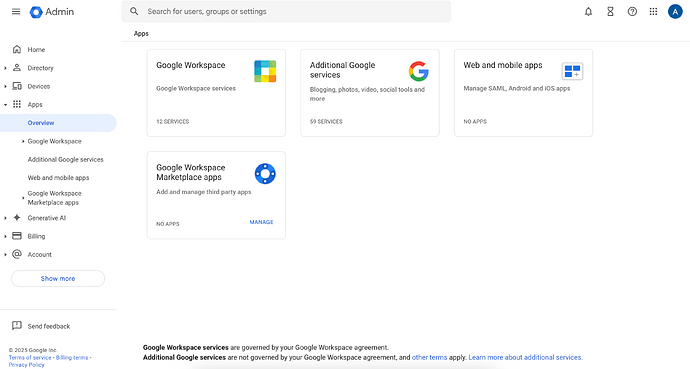
Task: Open the Google Workspace card
Action: click(216, 93)
